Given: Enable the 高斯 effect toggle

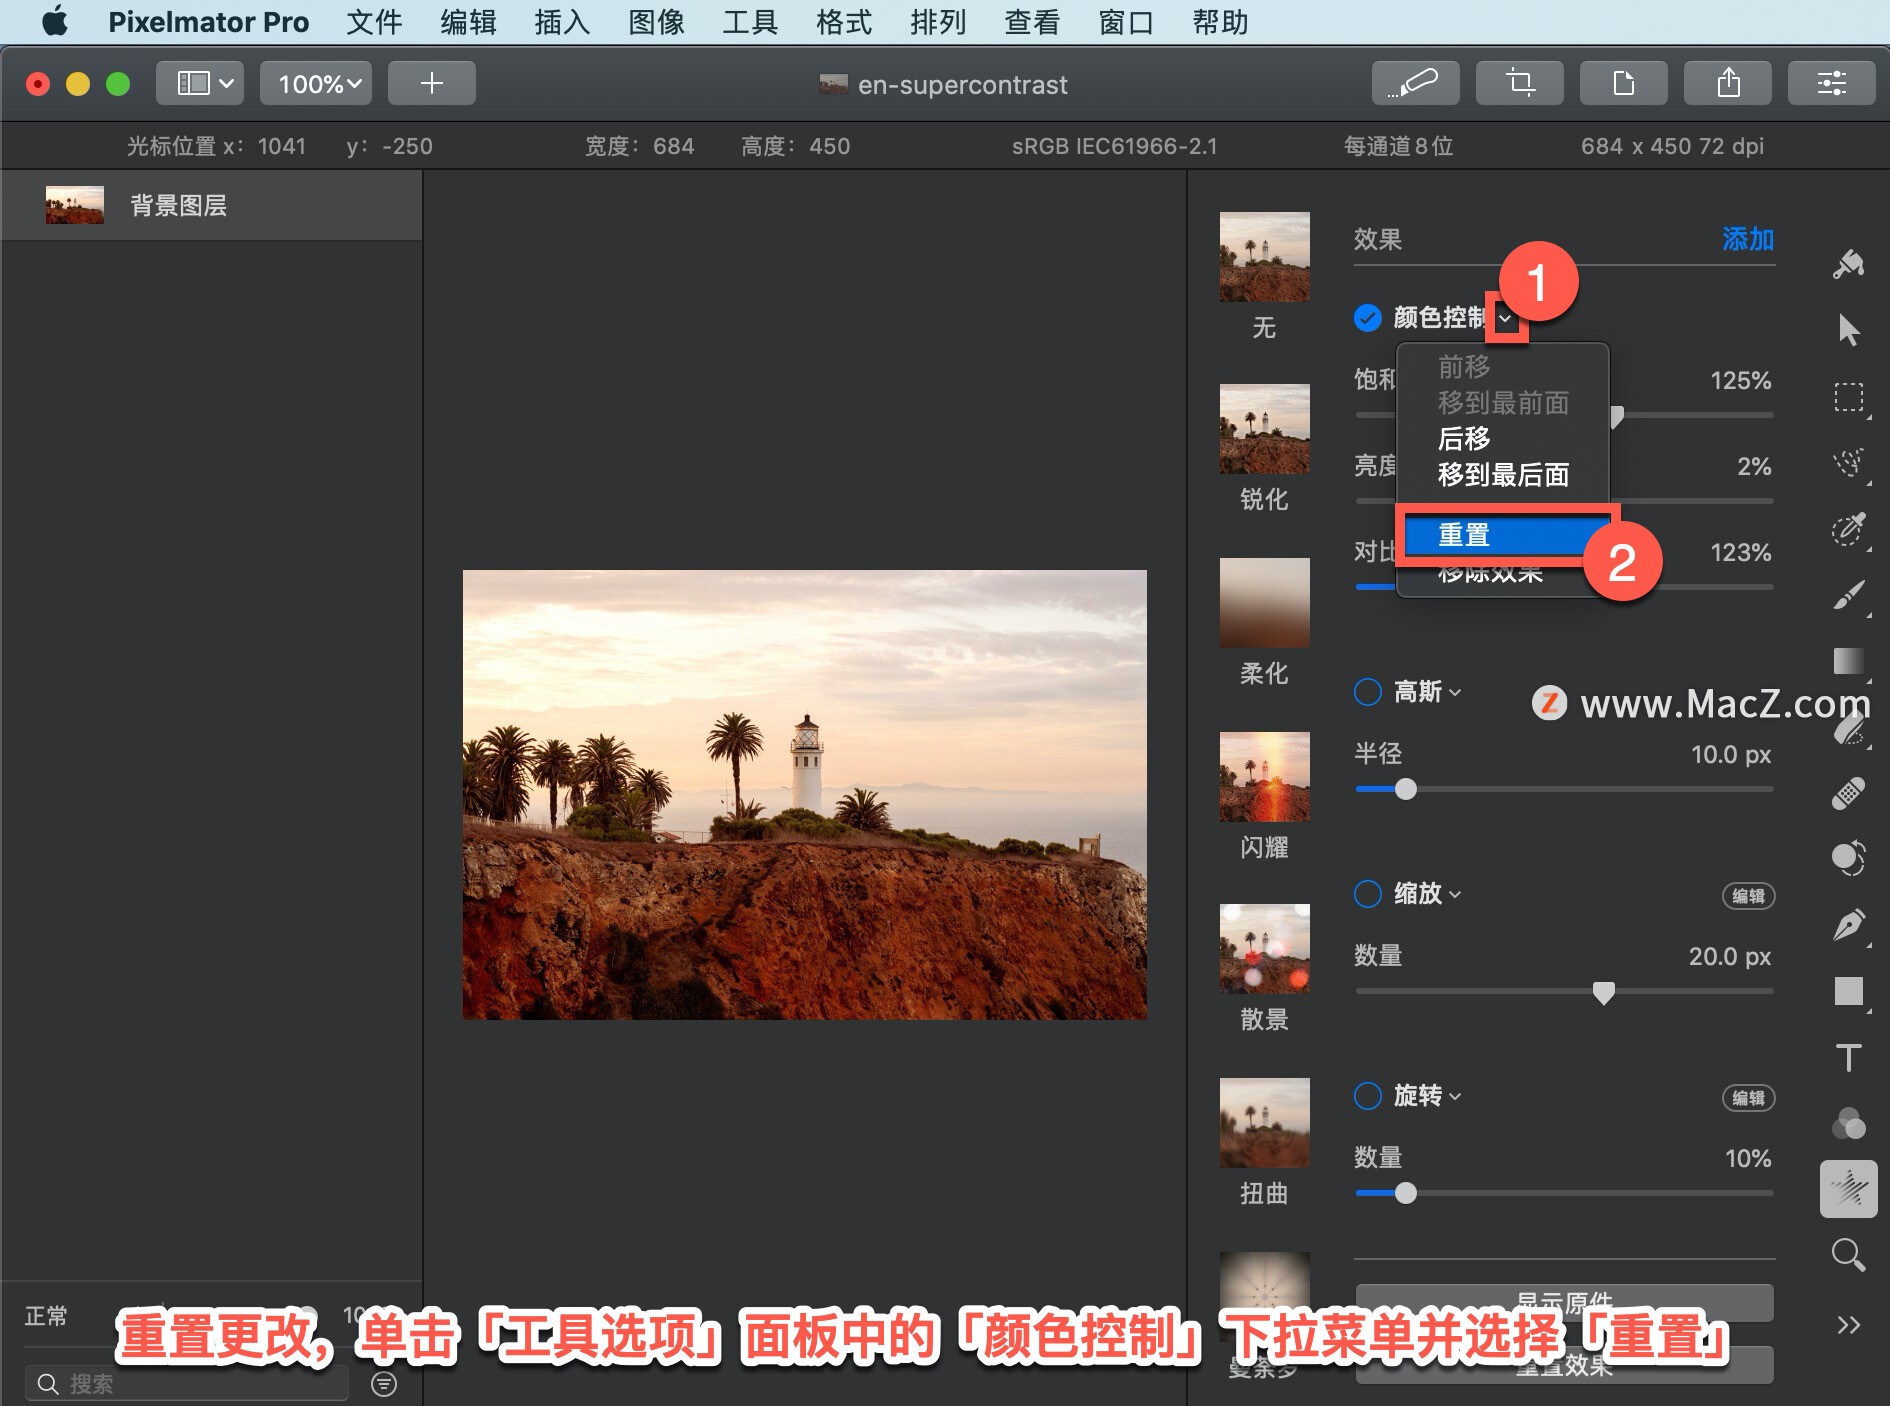Looking at the screenshot, I should (1367, 692).
